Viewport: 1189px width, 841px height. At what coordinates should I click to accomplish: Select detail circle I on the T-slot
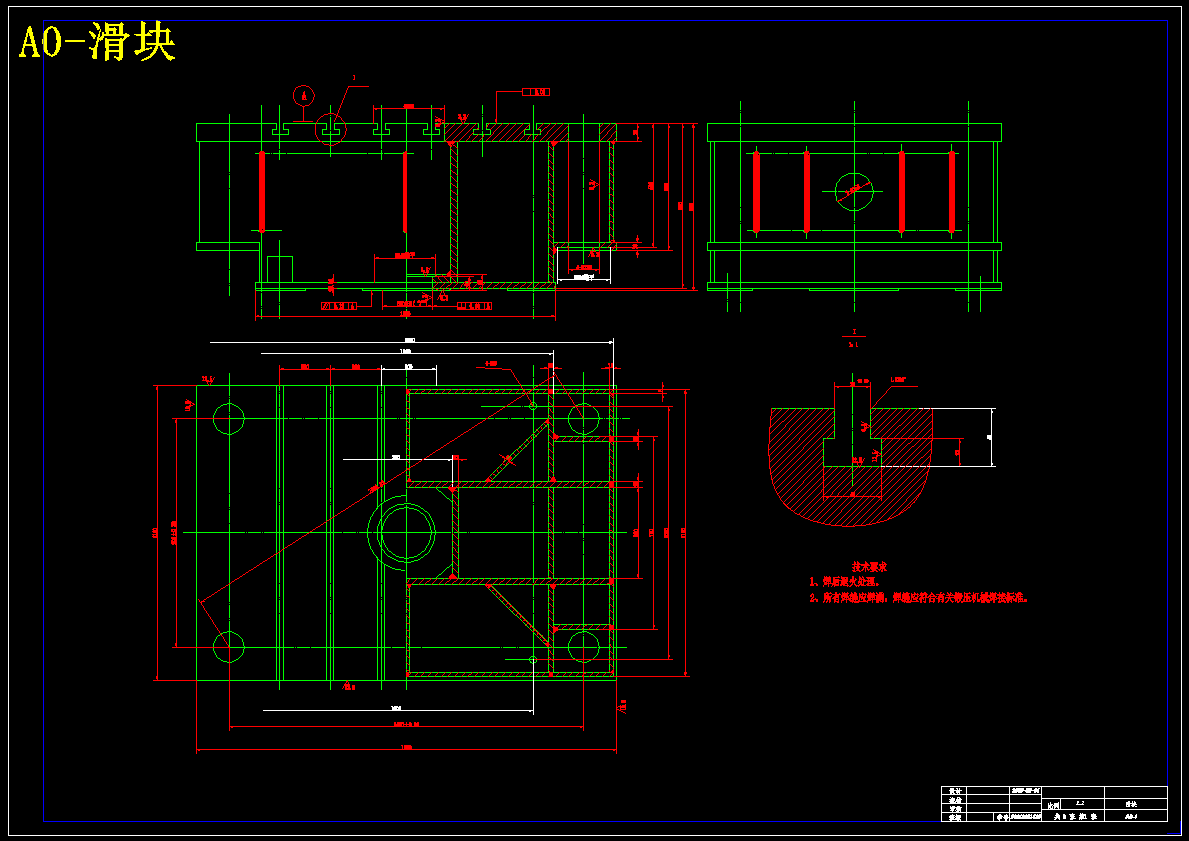click(331, 129)
